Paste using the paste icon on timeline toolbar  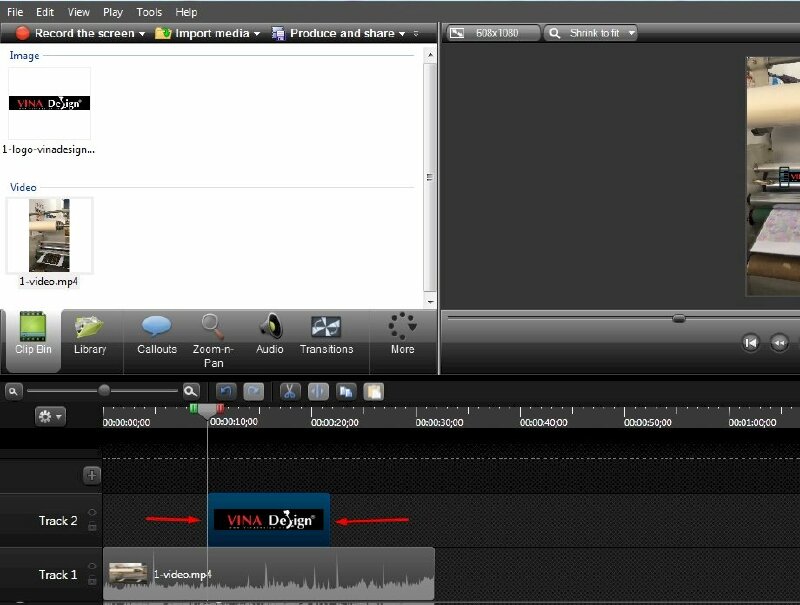pos(372,391)
